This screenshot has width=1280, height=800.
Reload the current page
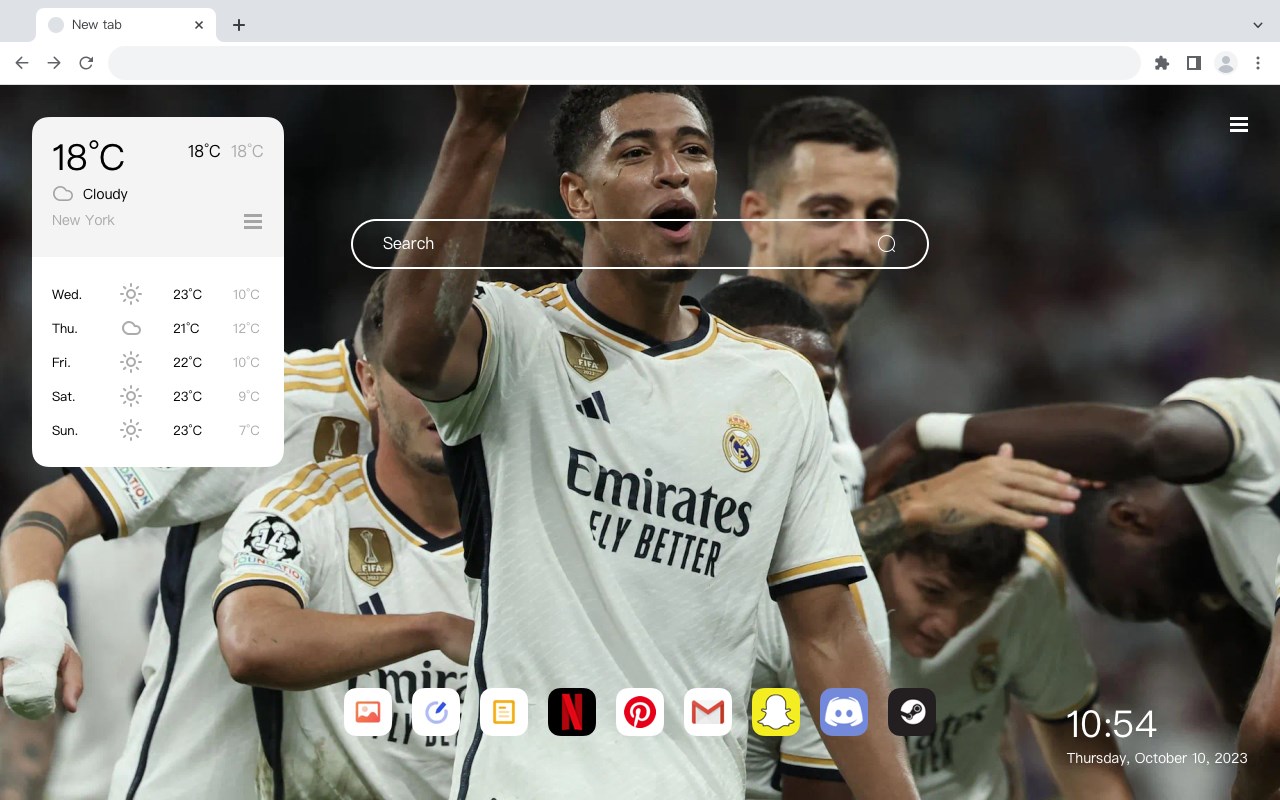[86, 63]
